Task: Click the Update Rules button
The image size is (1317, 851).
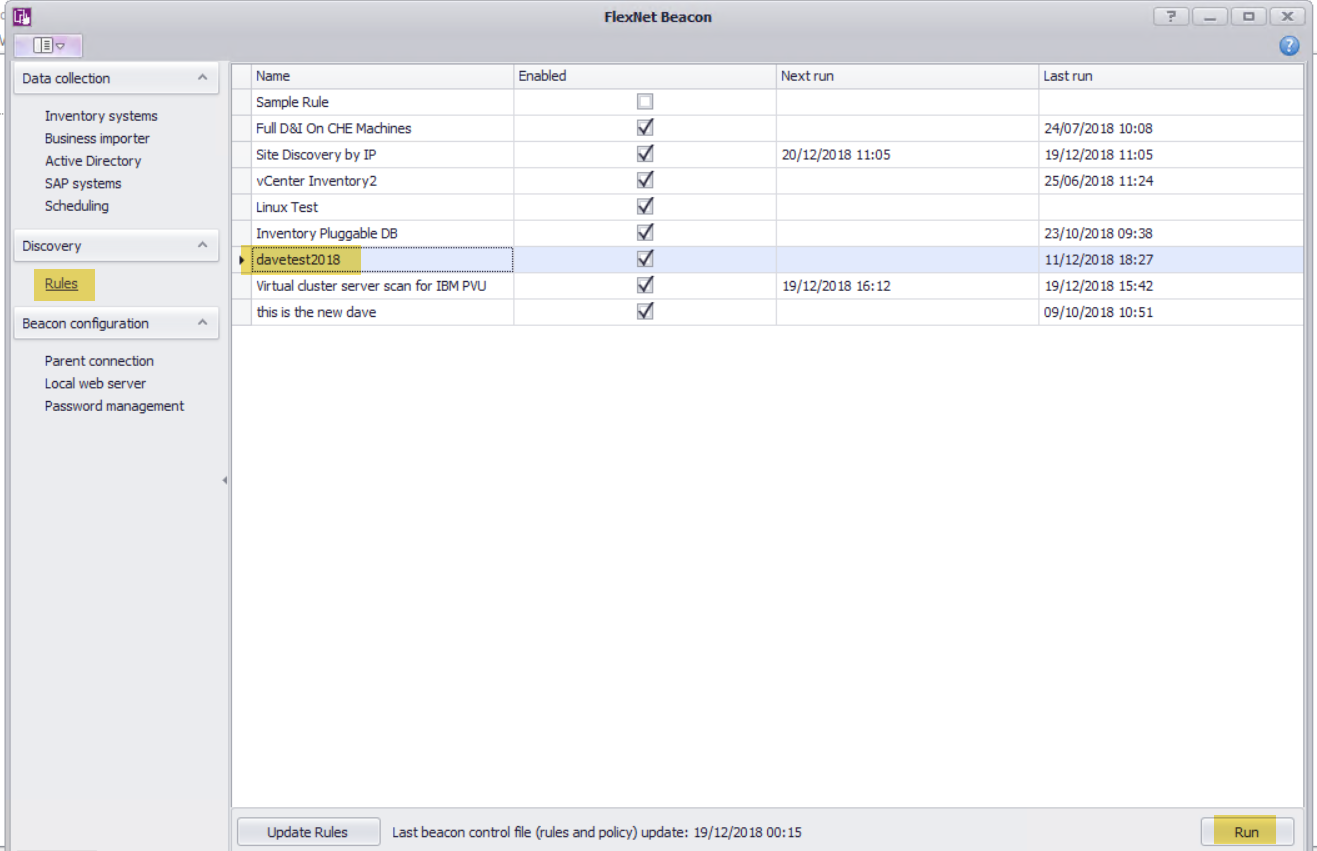Action: [x=308, y=832]
